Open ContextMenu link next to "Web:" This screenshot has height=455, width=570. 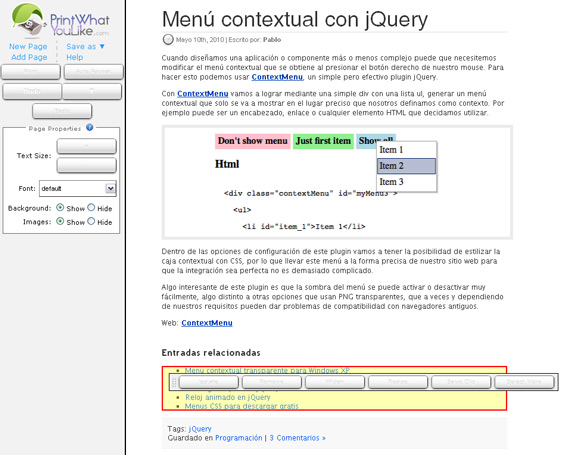[x=207, y=323]
